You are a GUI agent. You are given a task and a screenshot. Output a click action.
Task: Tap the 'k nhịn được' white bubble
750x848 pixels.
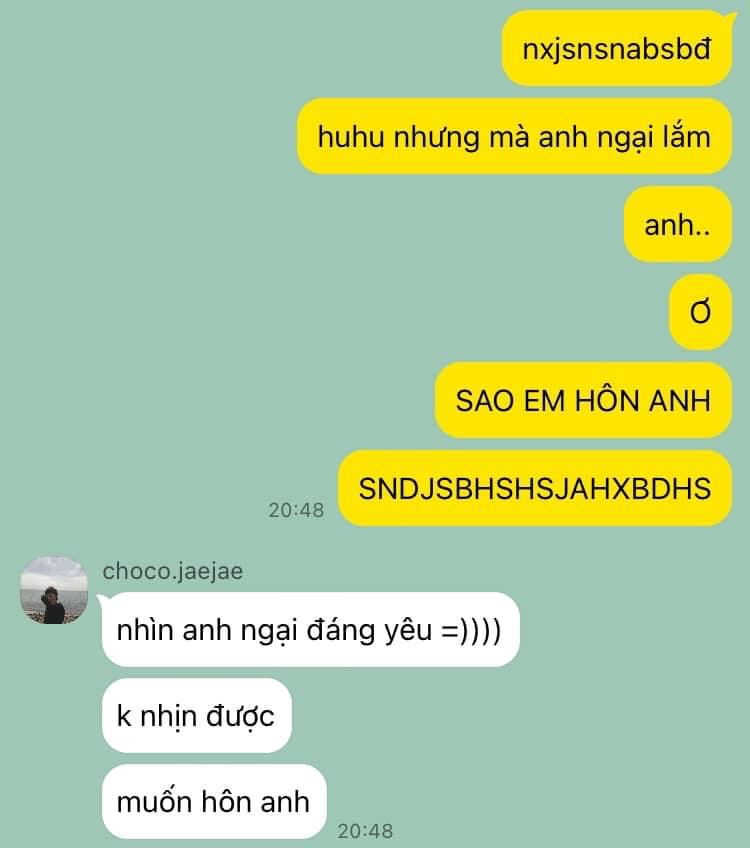tap(197, 716)
